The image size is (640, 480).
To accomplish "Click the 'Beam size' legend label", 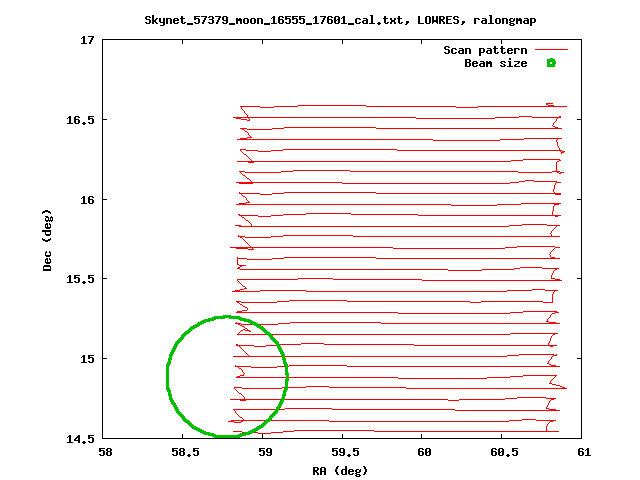I will click(496, 63).
